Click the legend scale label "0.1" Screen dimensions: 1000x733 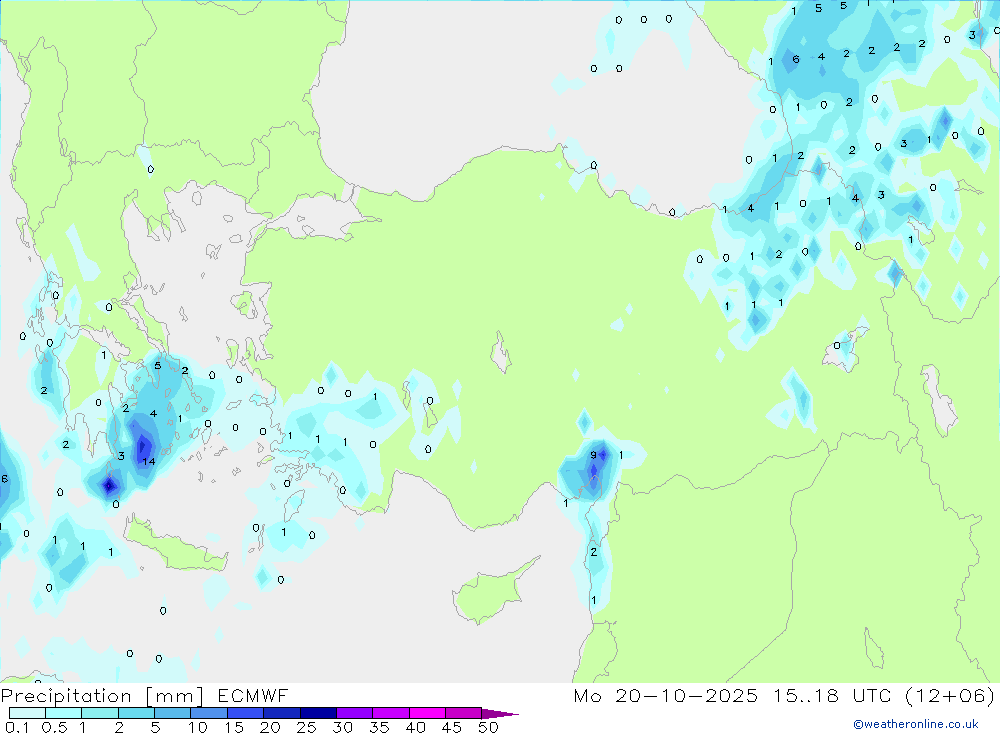tap(17, 727)
